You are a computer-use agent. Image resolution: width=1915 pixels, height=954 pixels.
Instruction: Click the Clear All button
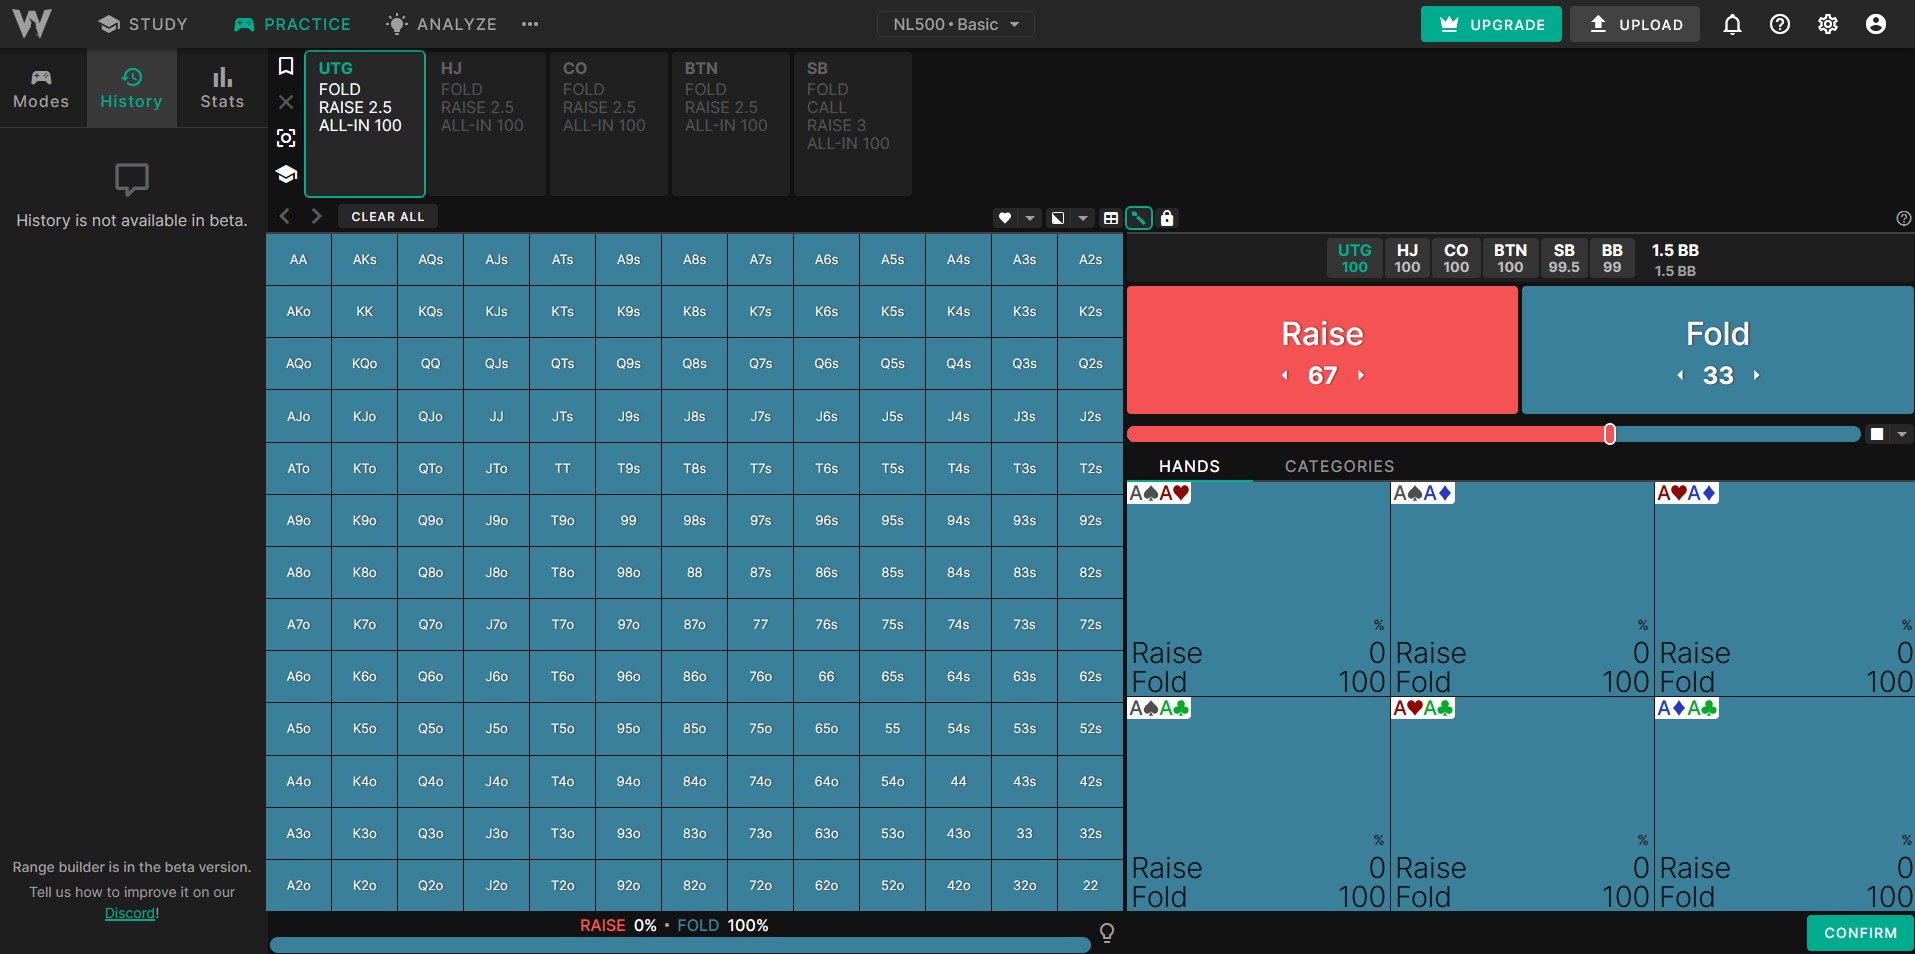coord(388,216)
